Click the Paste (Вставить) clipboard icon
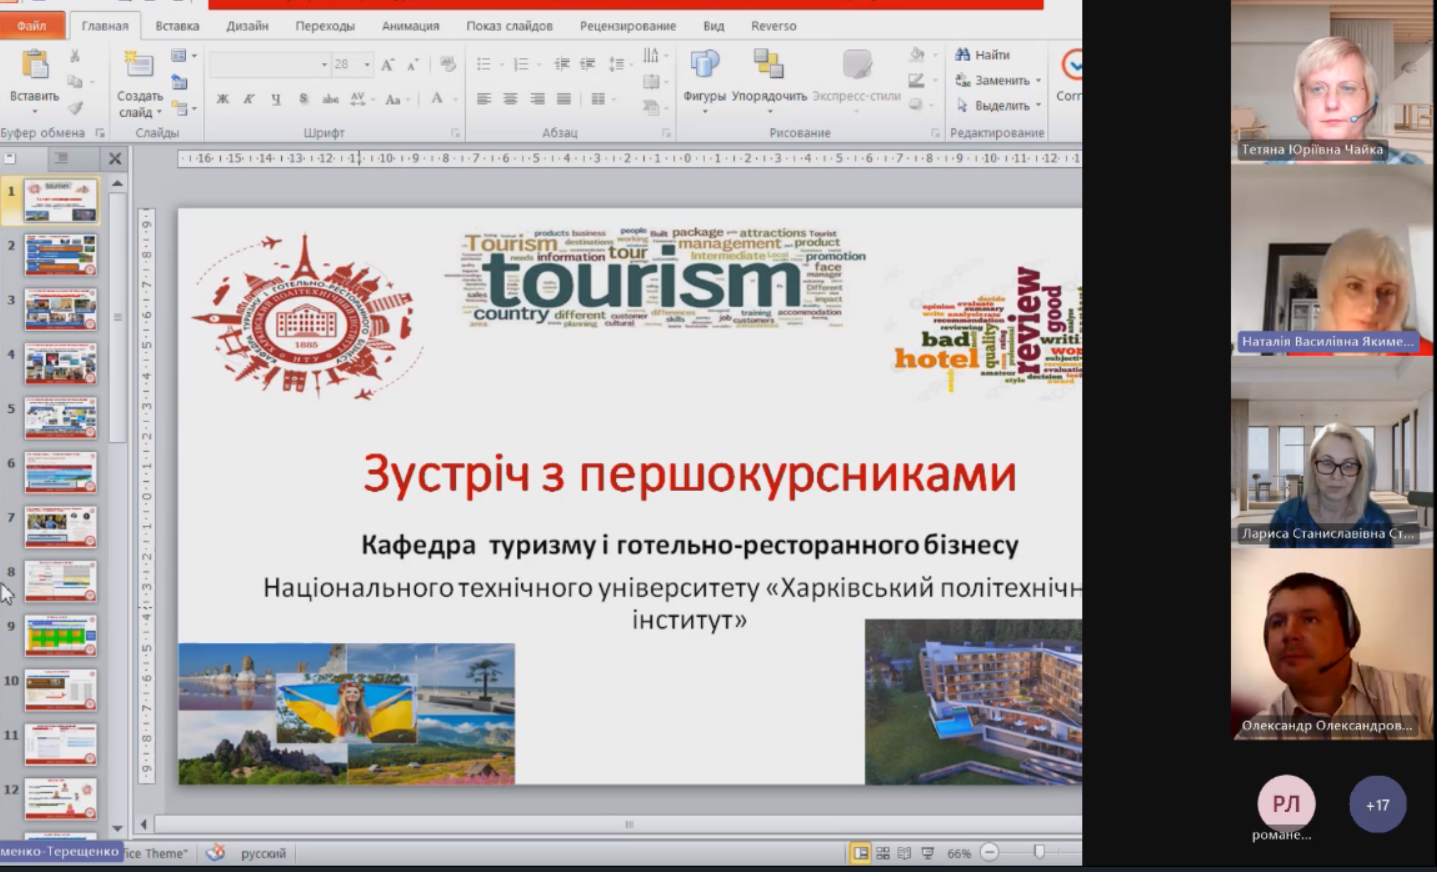Viewport: 1437px width, 872px height. point(34,66)
